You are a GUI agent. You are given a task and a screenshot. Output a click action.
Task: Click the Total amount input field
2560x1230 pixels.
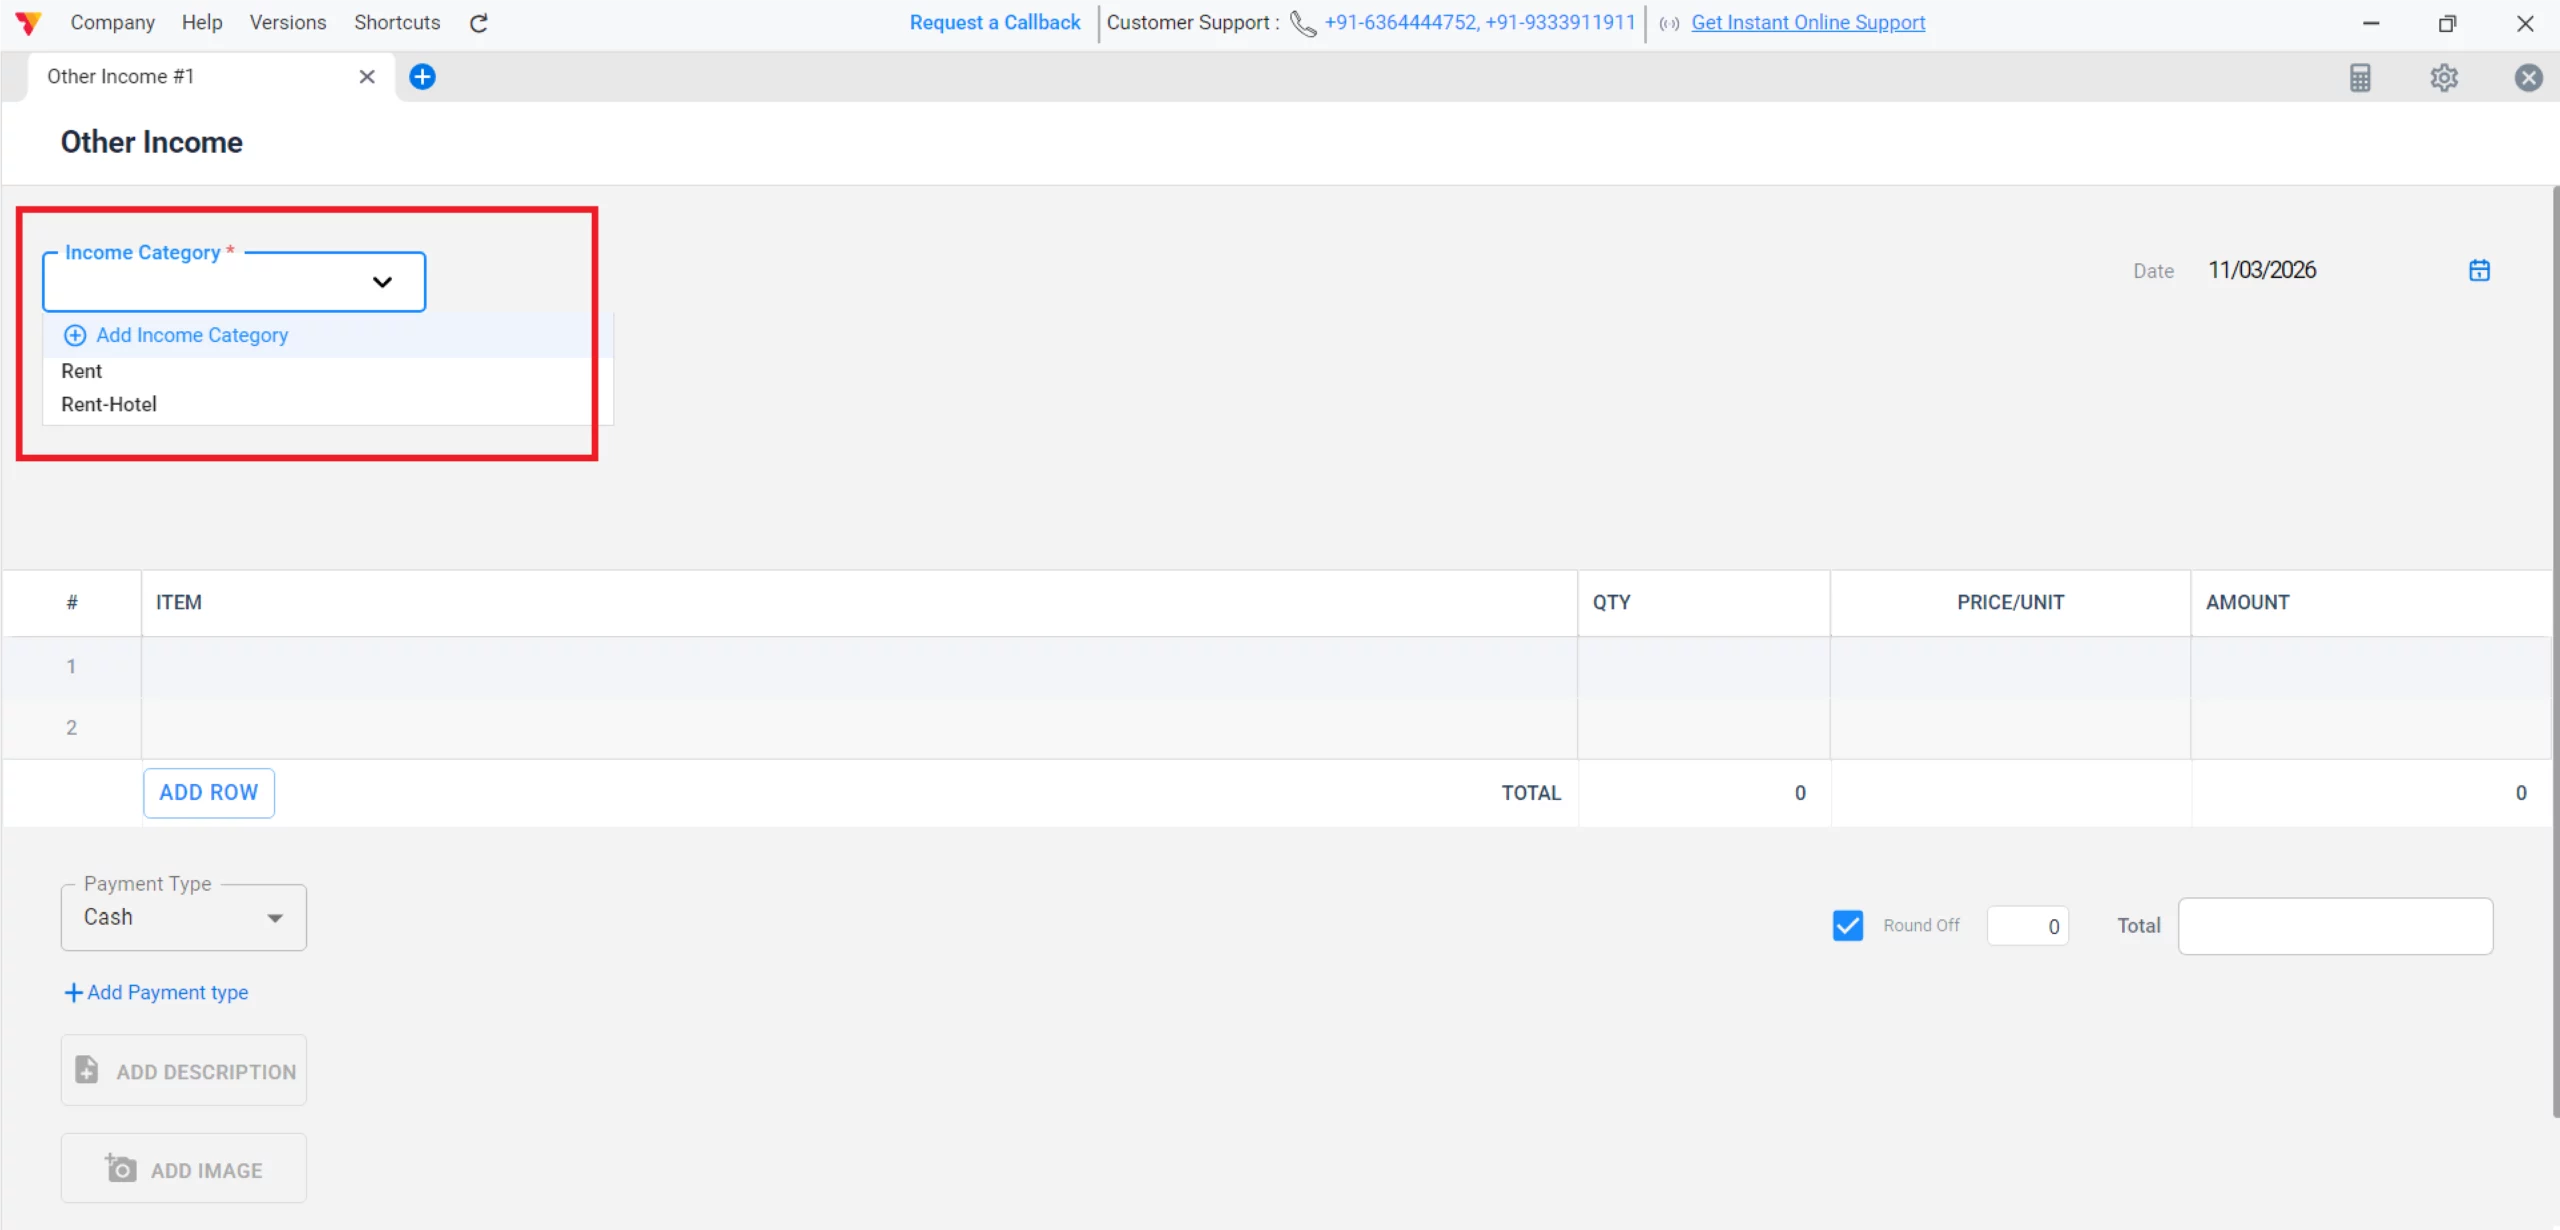[2335, 926]
